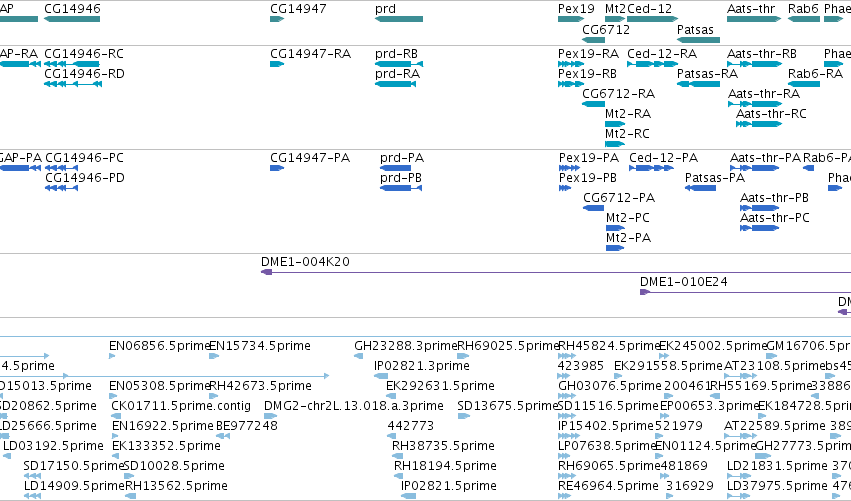The width and height of the screenshot is (851, 501).
Task: Select the Ced-12-PA protein
Action: click(651, 168)
